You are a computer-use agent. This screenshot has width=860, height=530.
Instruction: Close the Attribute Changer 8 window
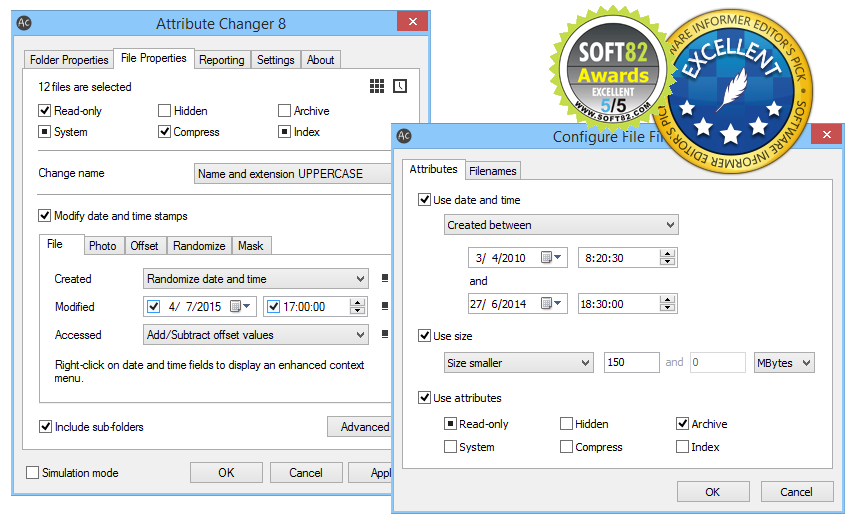click(413, 21)
